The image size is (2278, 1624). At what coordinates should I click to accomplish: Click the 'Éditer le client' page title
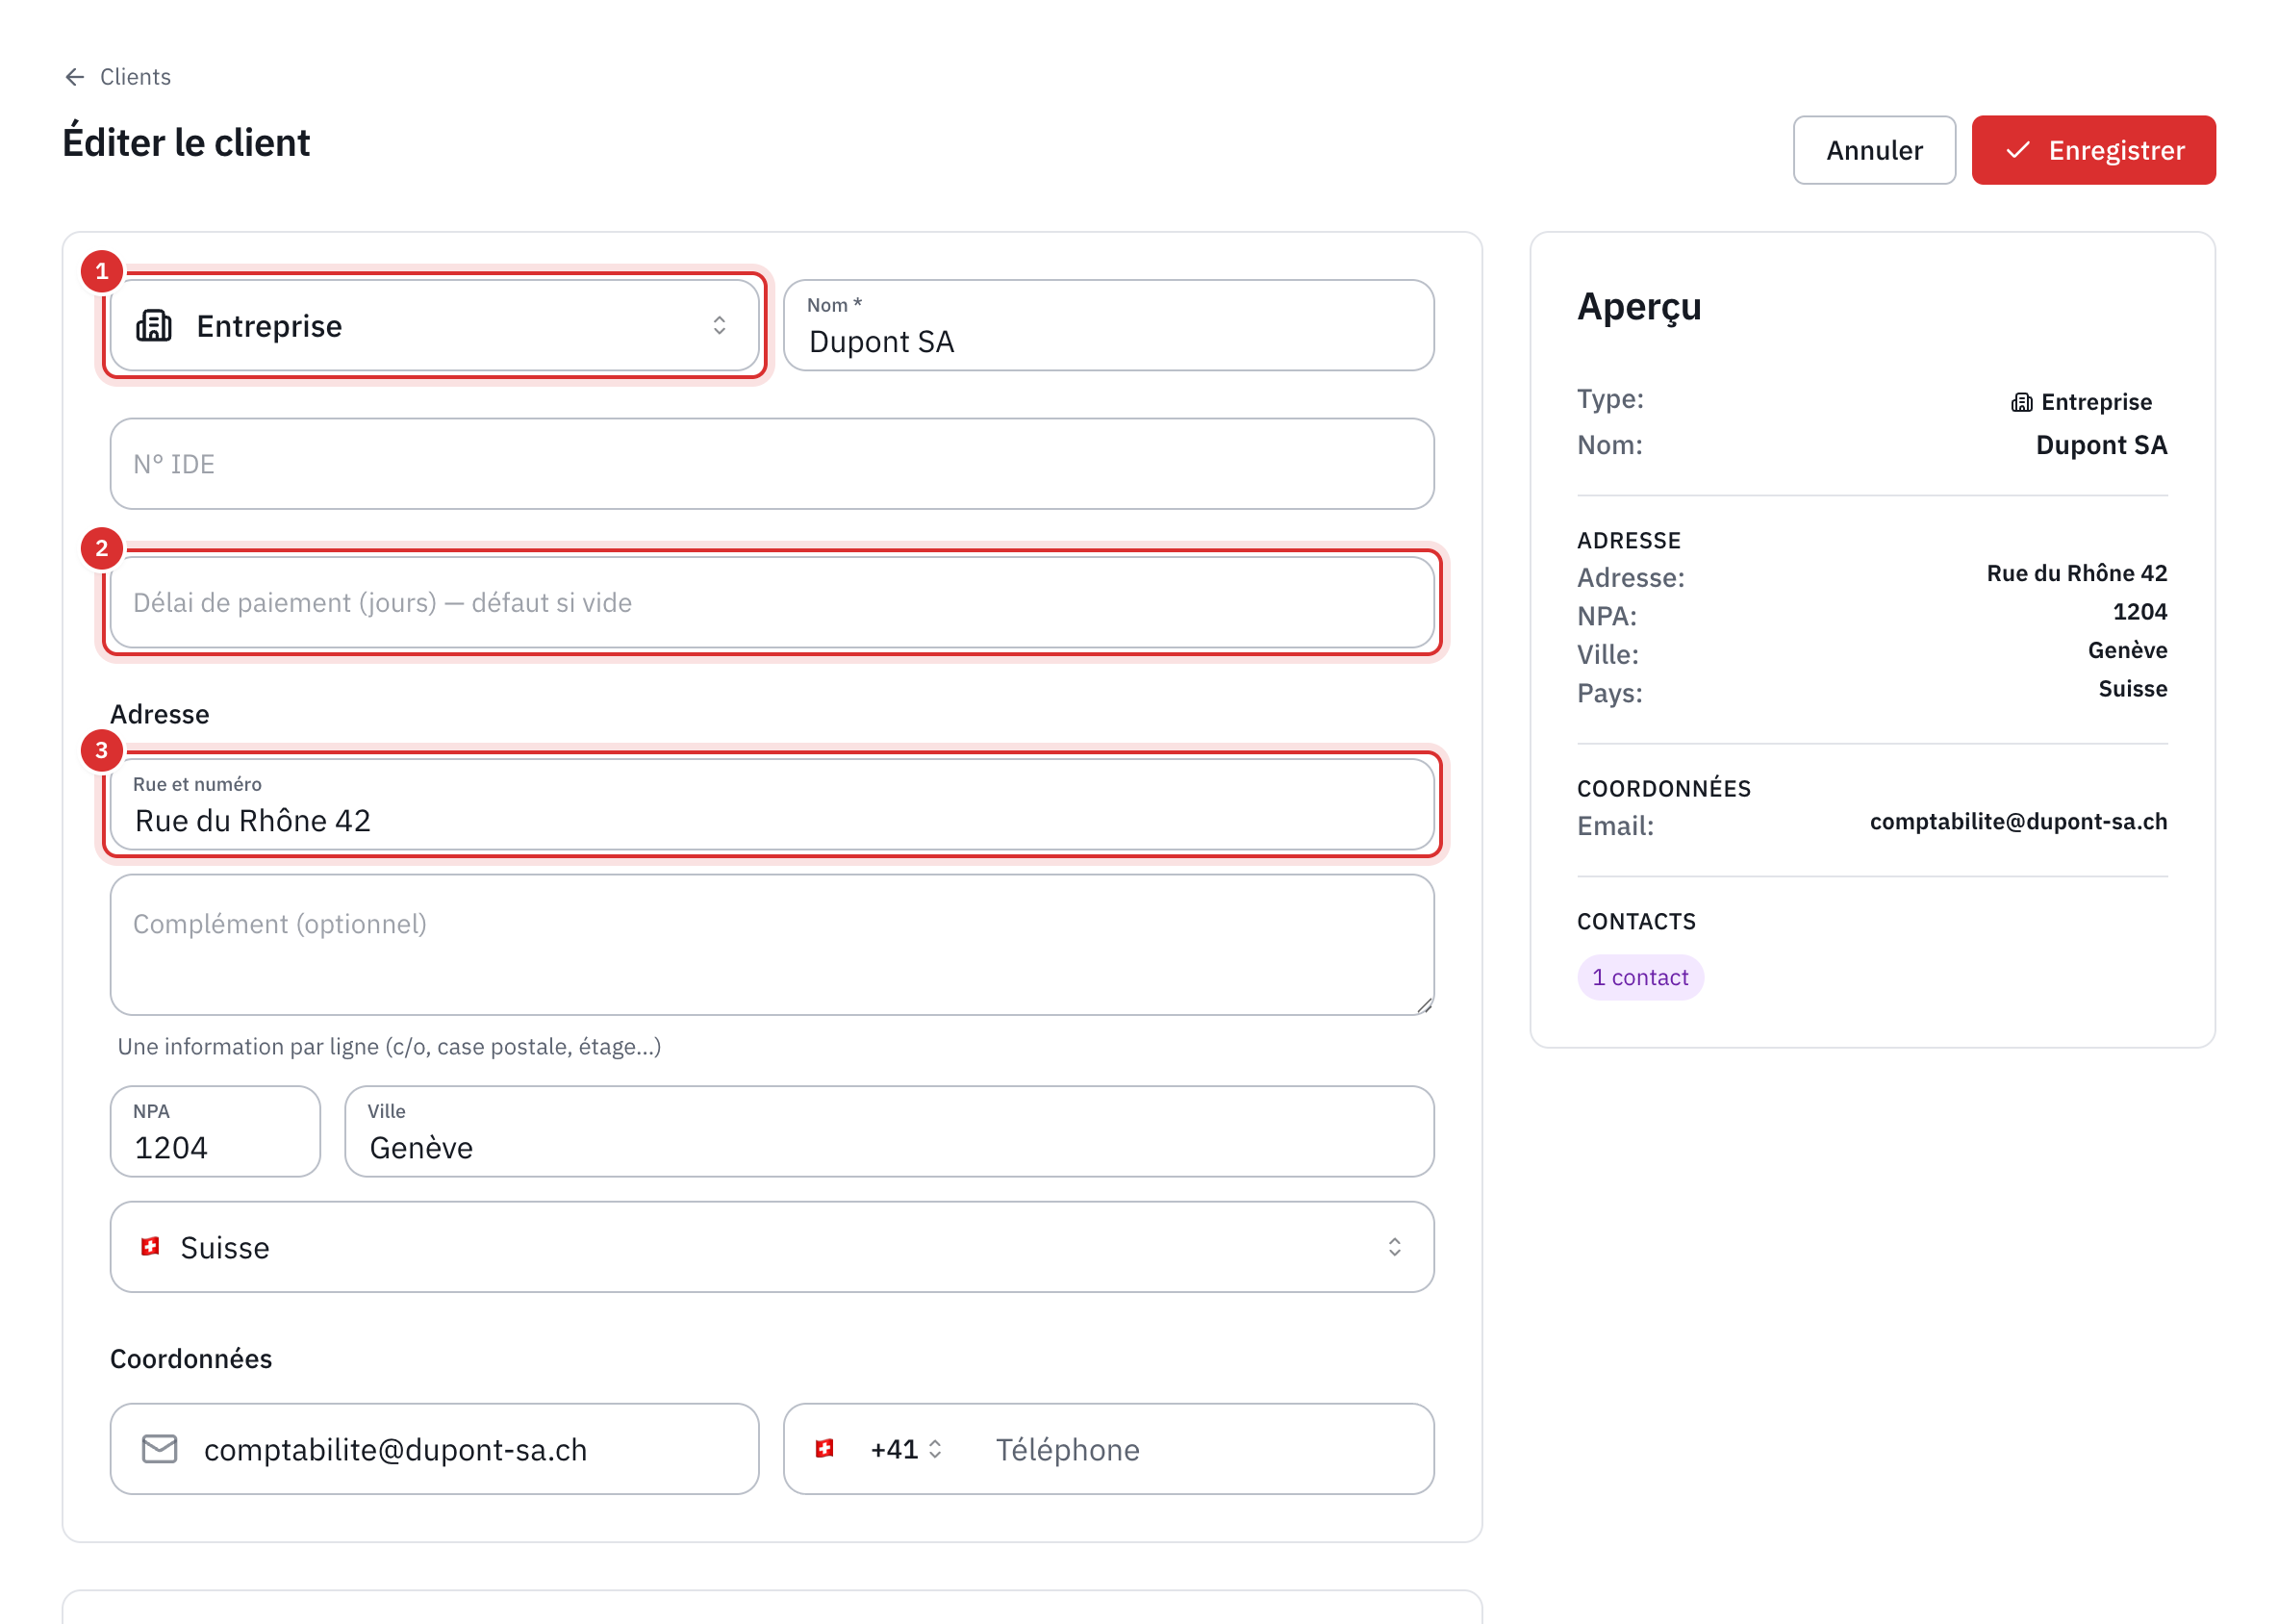pos(186,143)
